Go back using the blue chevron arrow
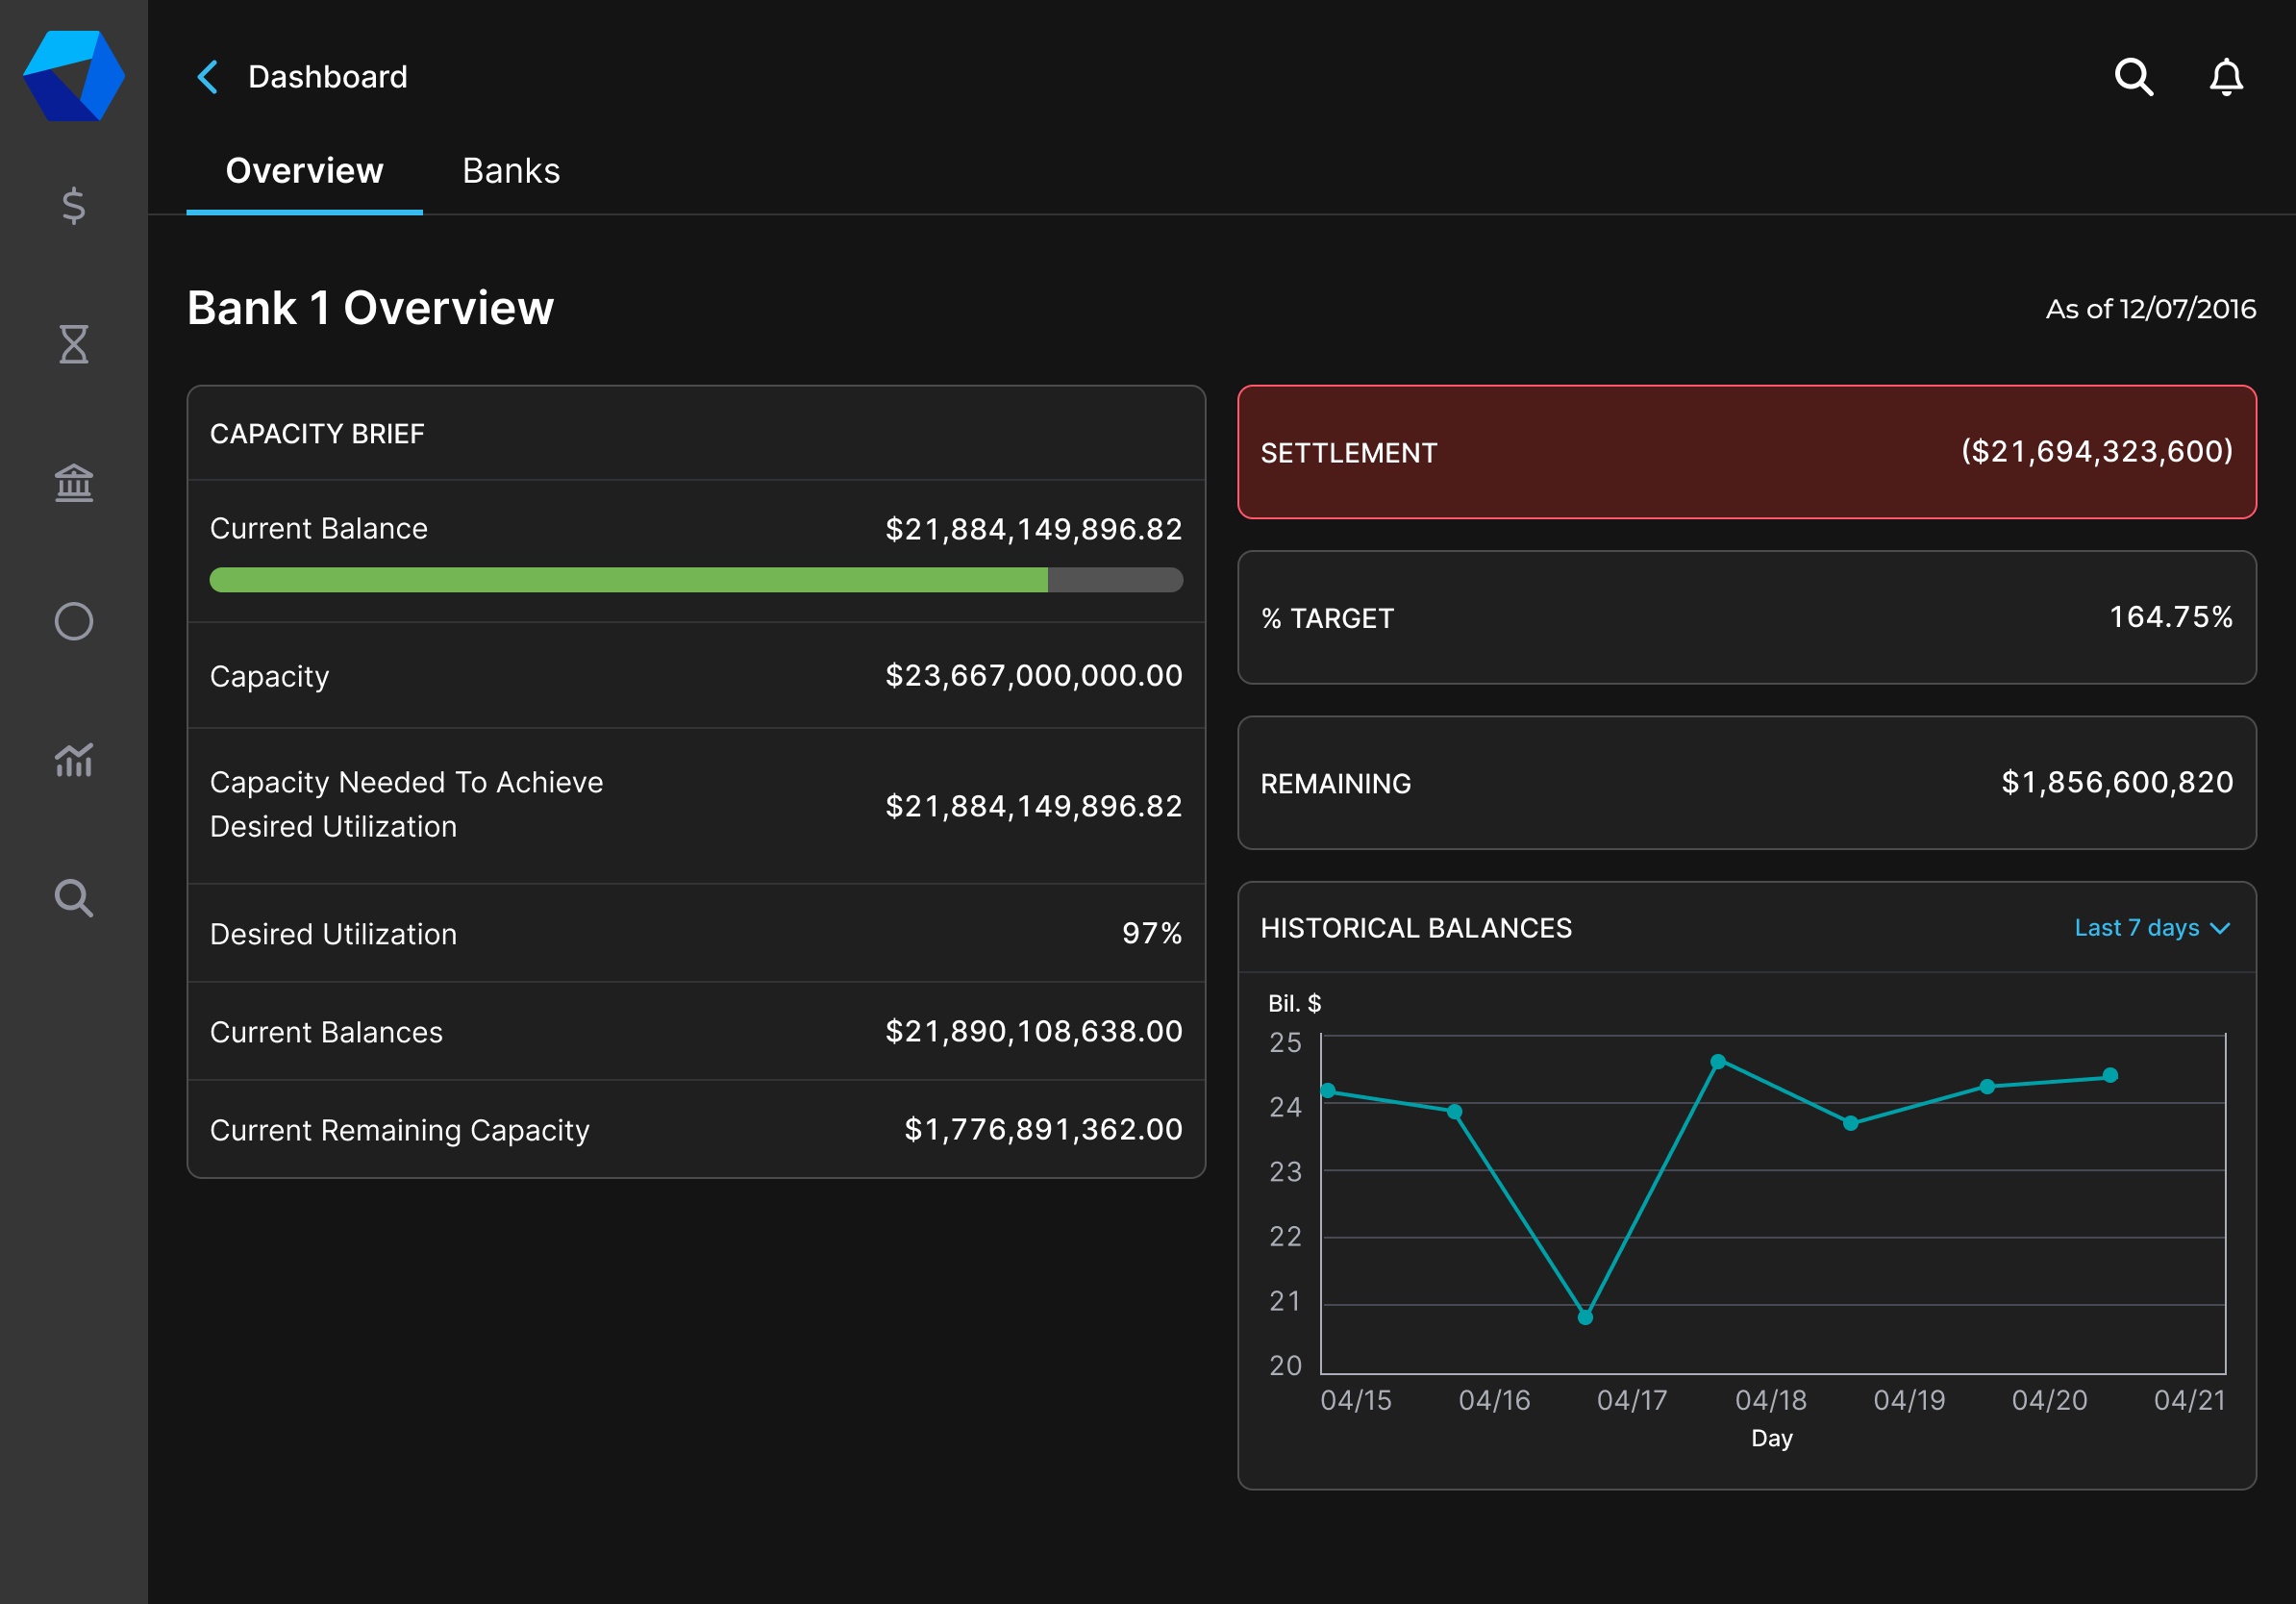Screen dimensions: 2296x1604 [x=208, y=77]
